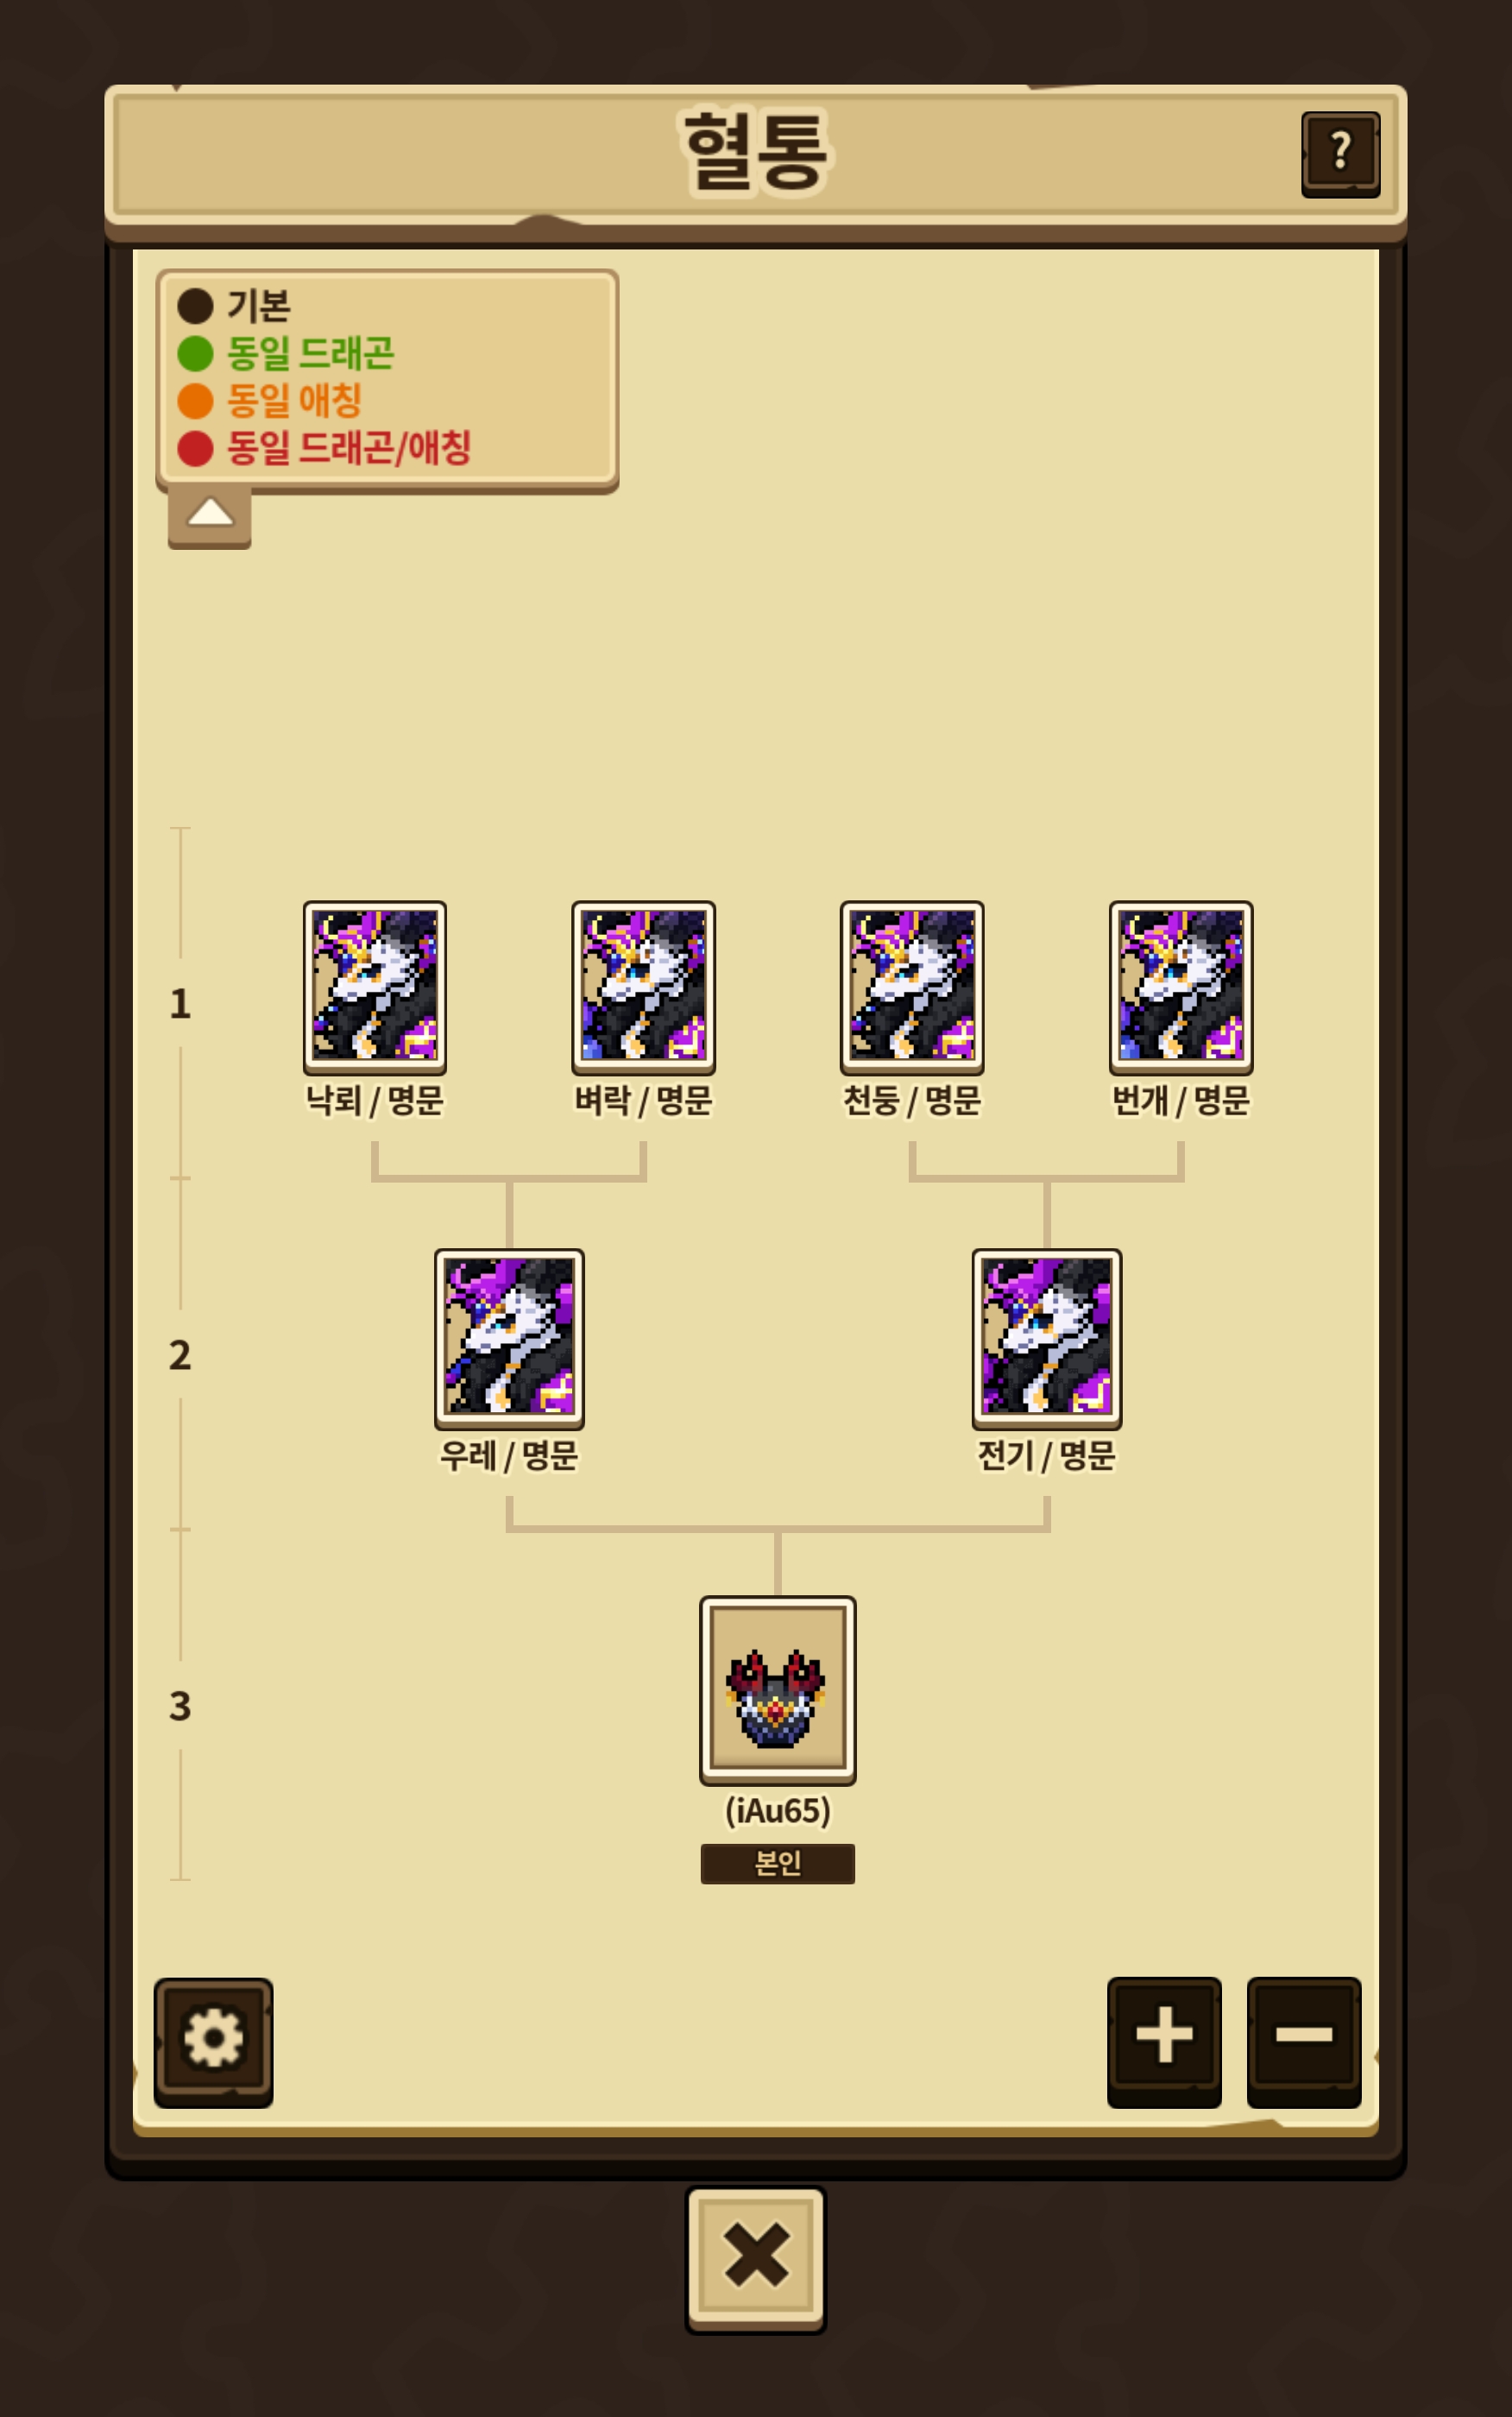Click the red 동일 드래곤/애칭 legend entry
1512x2417 pixels.
[324, 448]
